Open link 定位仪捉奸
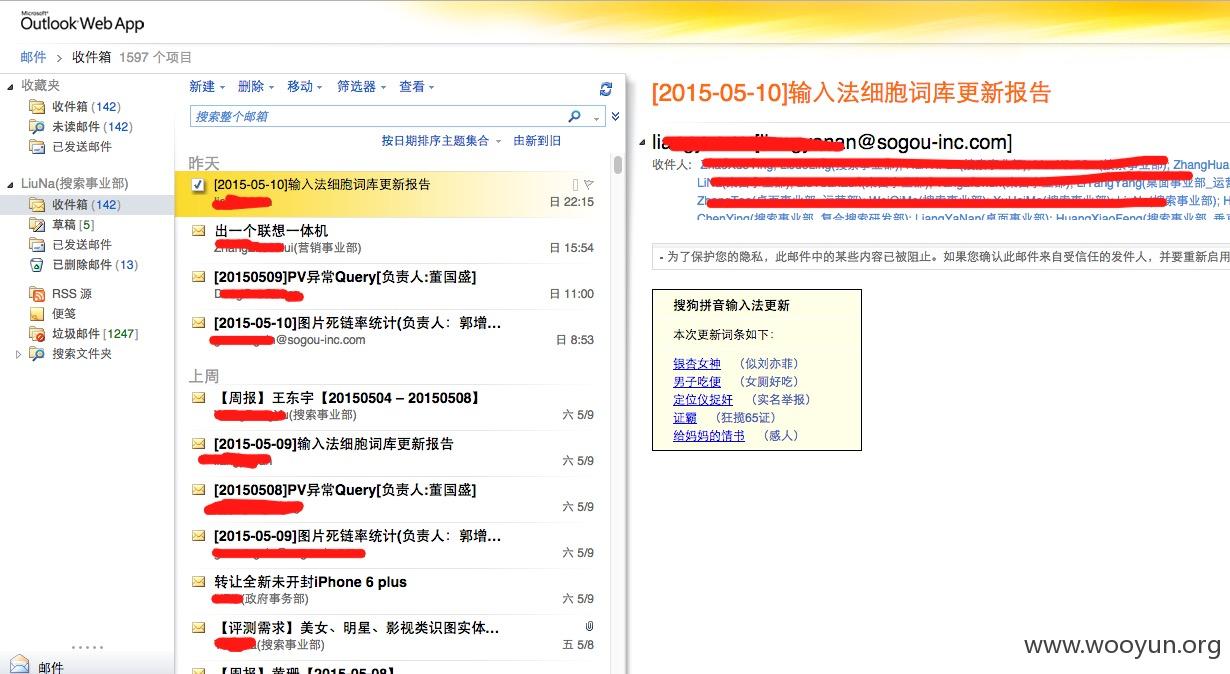Screen dimensions: 1230x674 coord(703,400)
